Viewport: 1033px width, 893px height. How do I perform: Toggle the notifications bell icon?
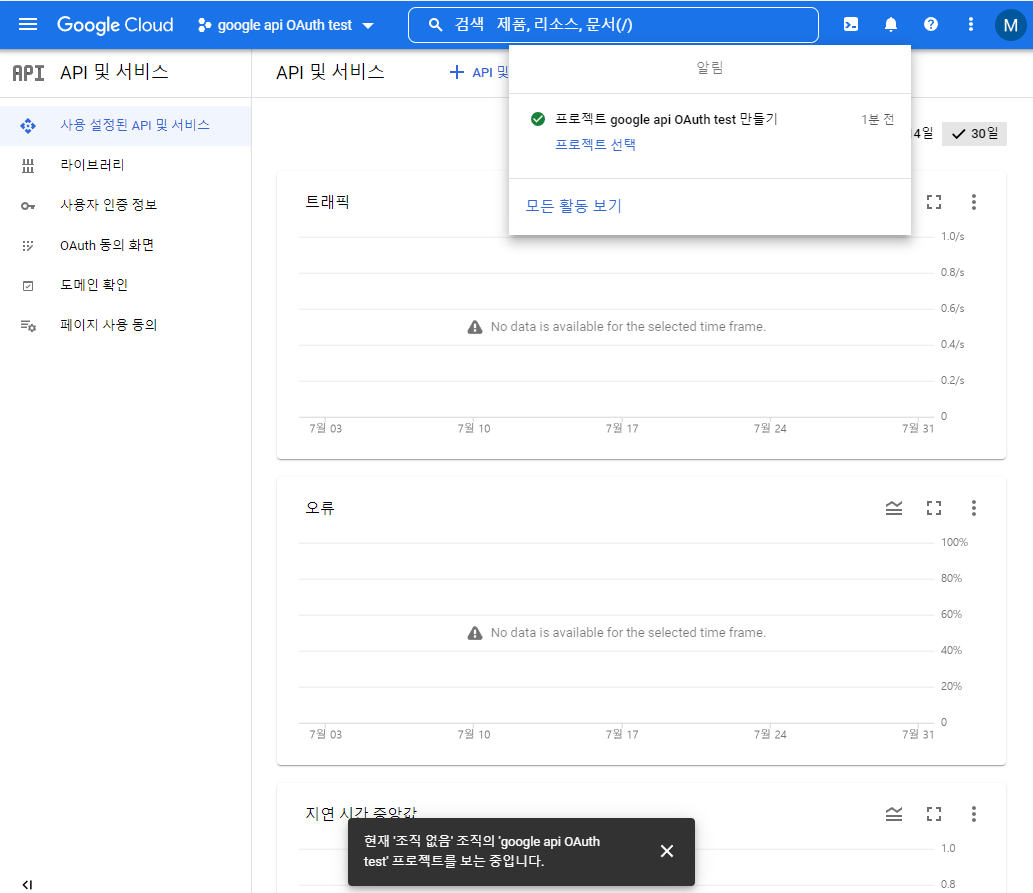tap(891, 24)
